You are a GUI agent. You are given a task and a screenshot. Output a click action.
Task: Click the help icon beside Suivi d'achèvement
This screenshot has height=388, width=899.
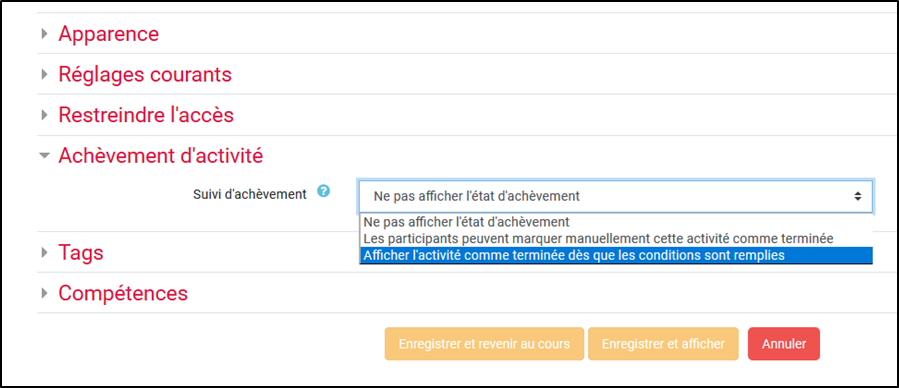pyautogui.click(x=323, y=191)
